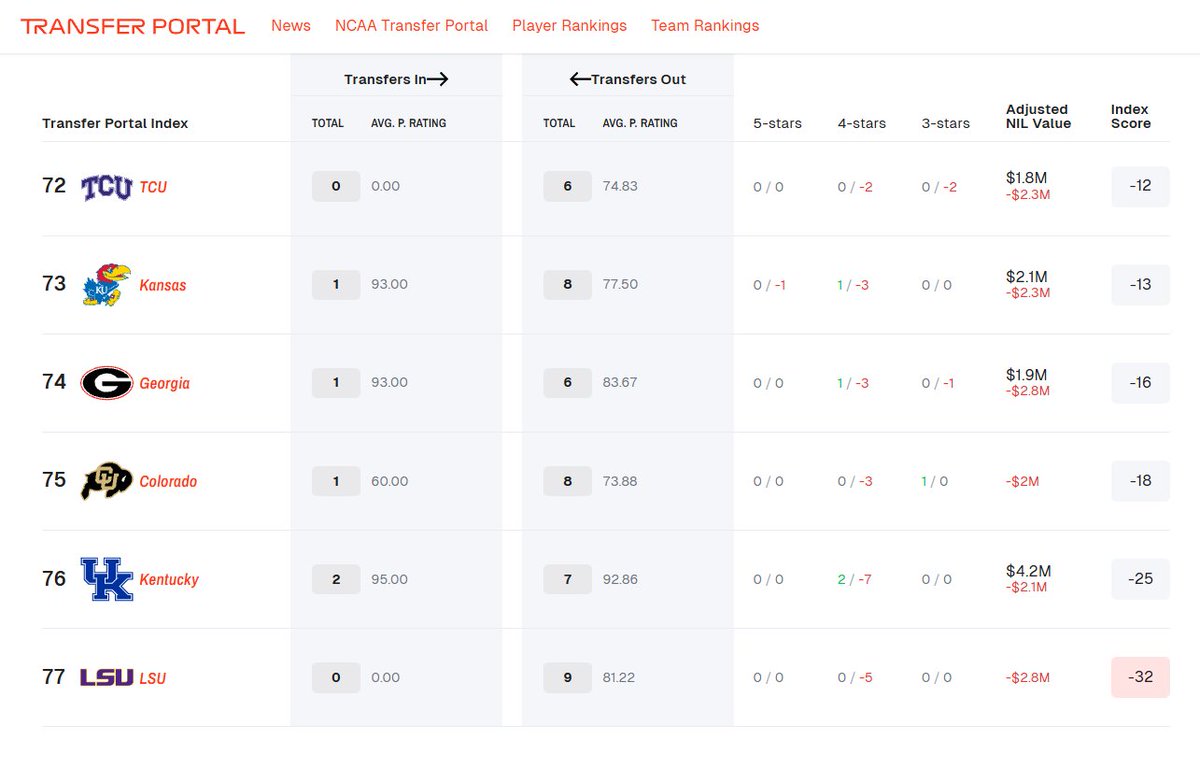
Task: Click the Georgia G logo
Action: coord(106,383)
